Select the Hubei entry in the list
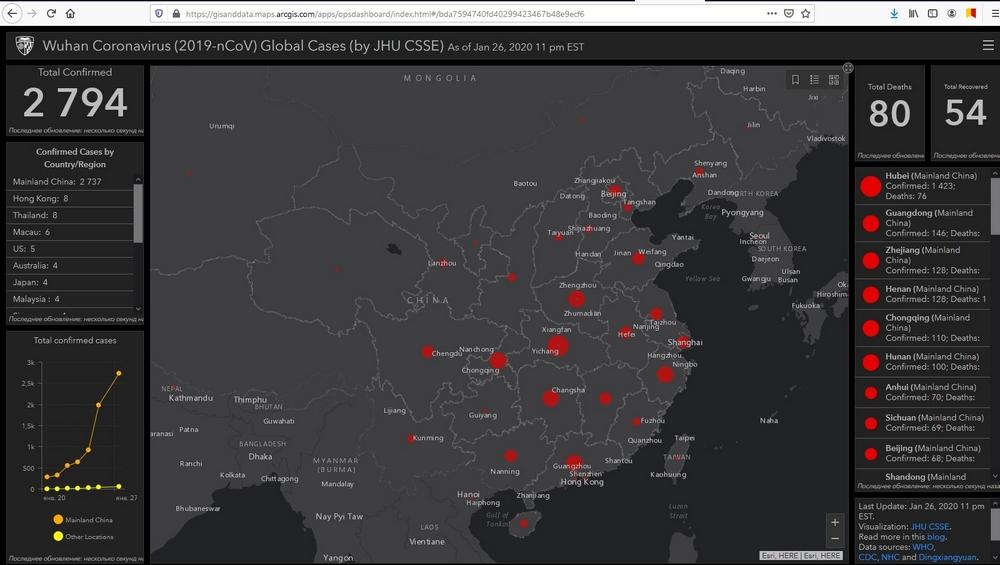The image size is (1000, 565). pos(920,186)
